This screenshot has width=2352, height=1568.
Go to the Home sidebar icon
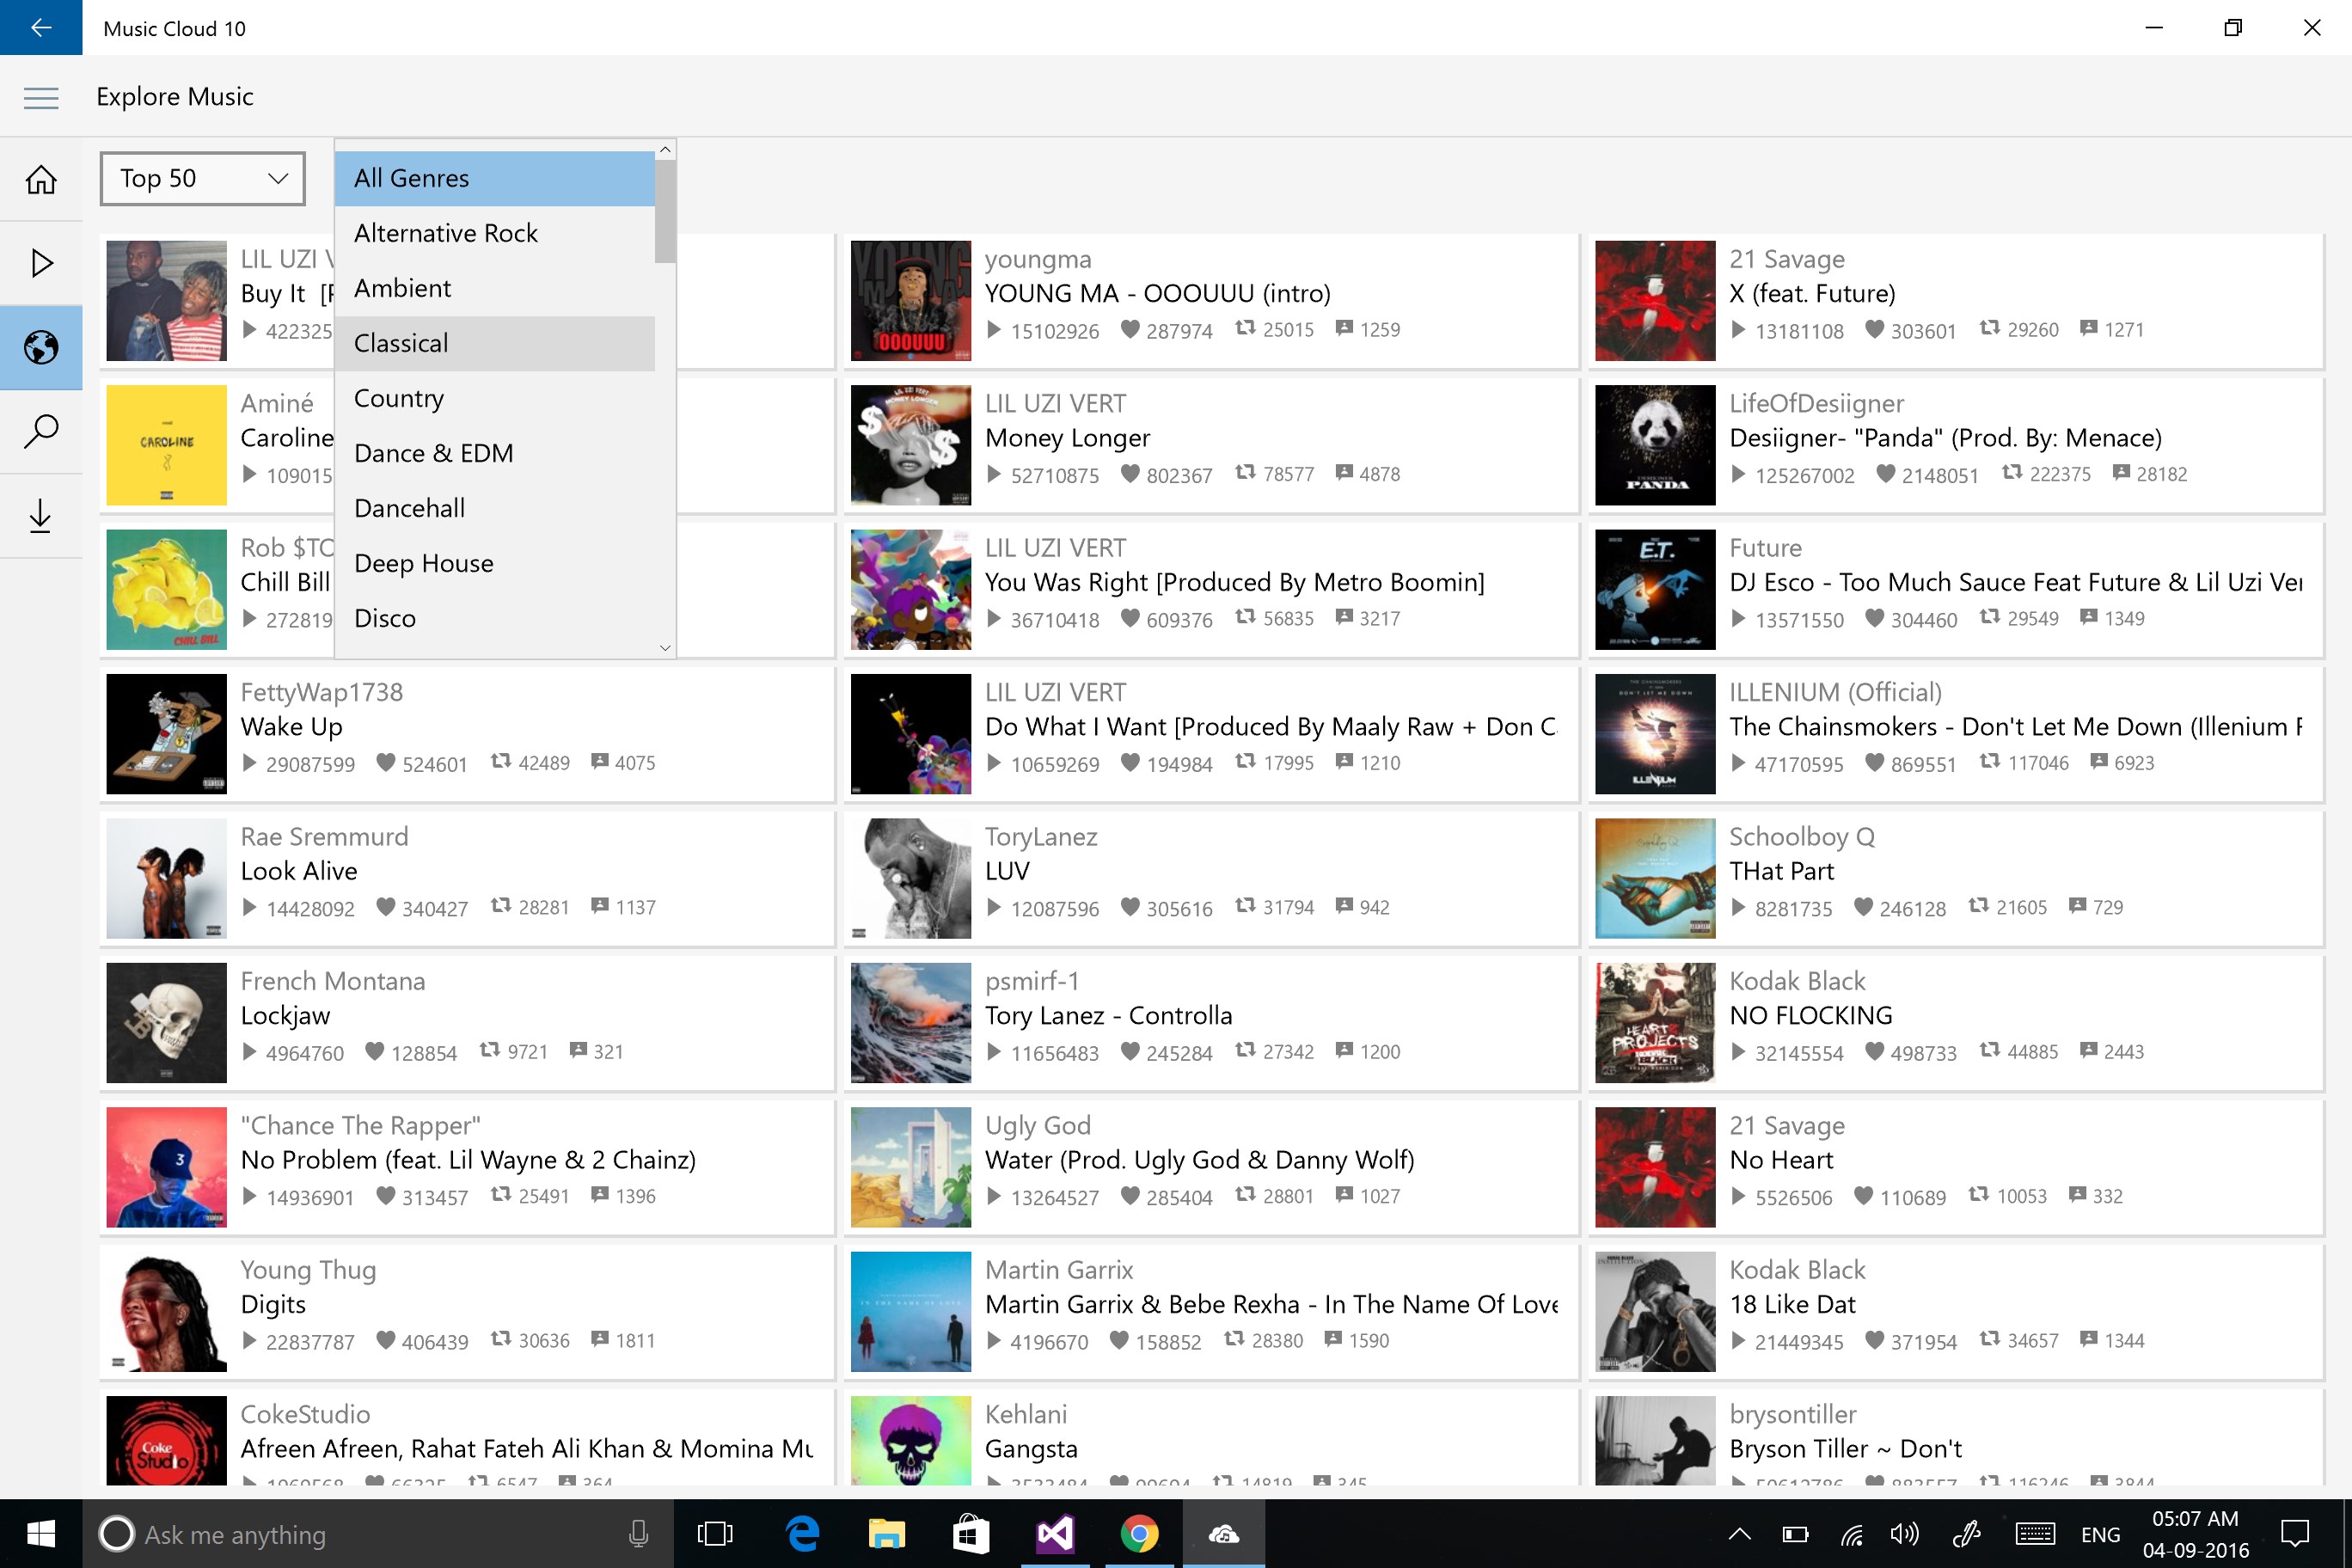click(41, 180)
